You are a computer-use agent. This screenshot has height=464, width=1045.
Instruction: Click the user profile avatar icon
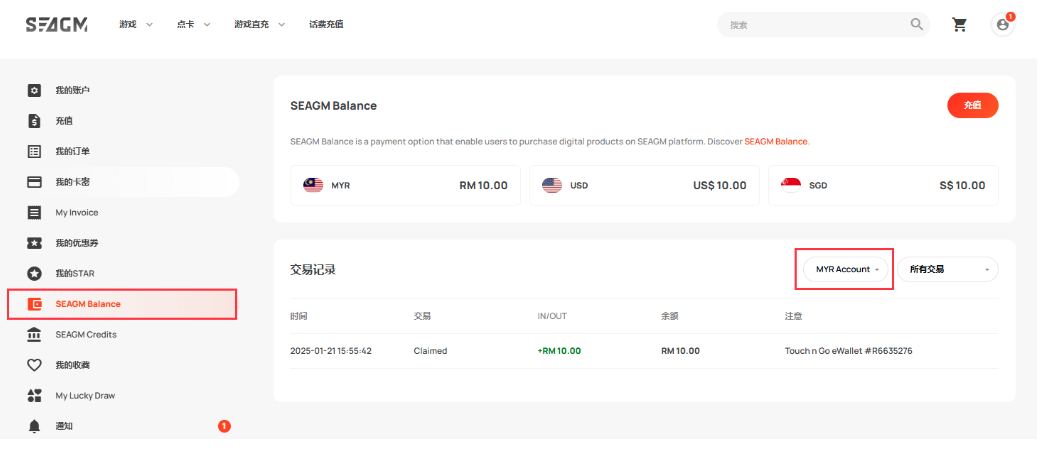point(1002,25)
